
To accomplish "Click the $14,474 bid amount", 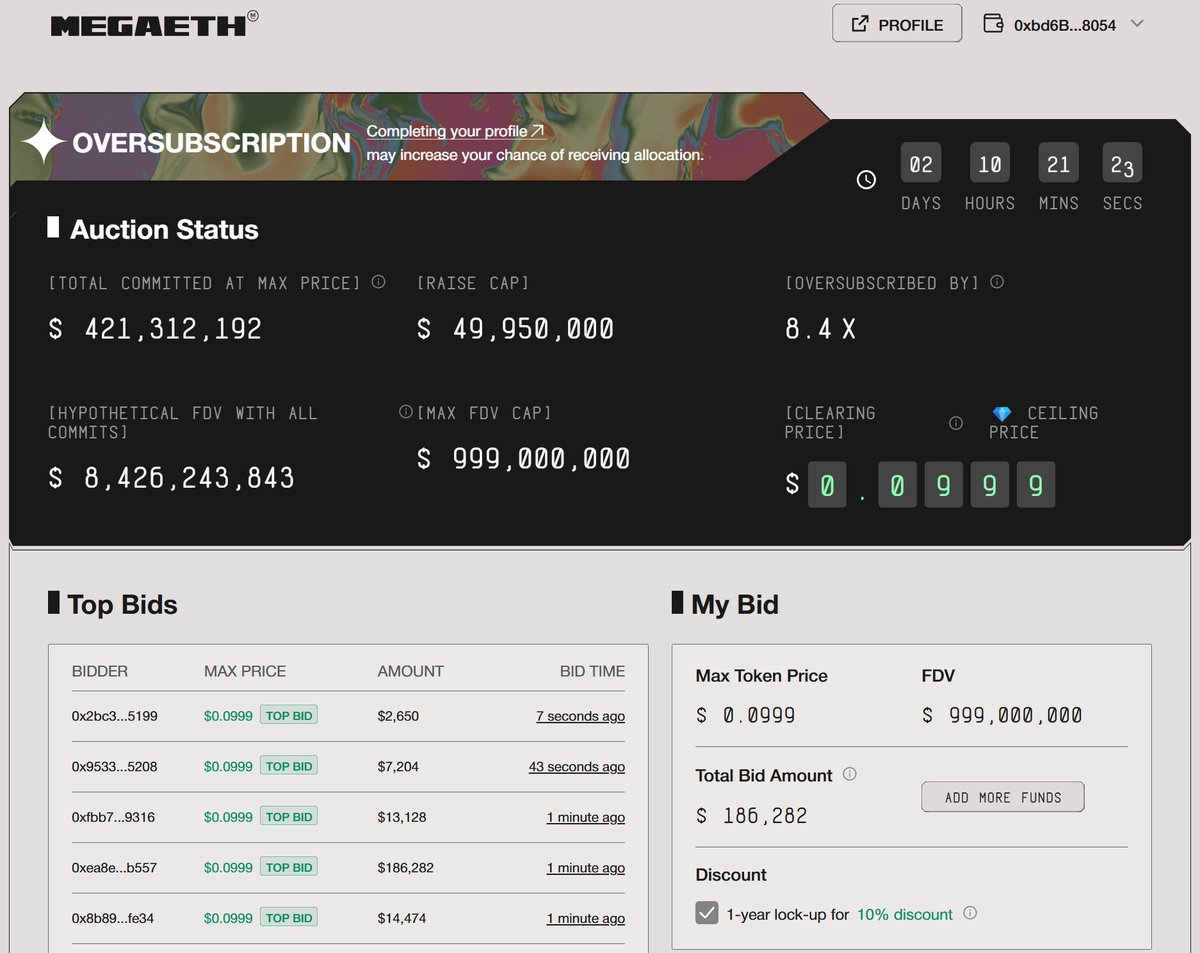I will (x=402, y=918).
